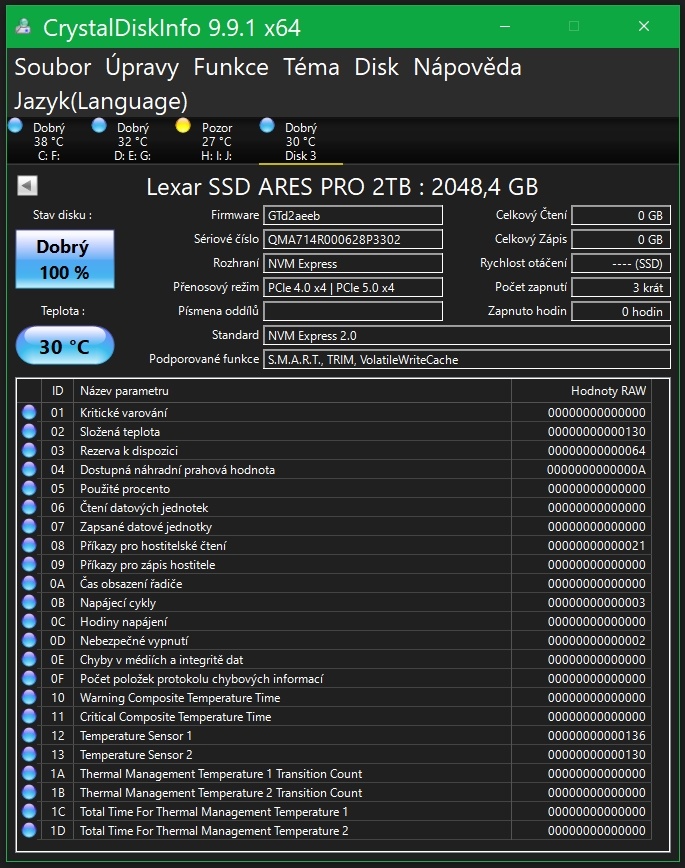Open the Úpravy menu
Screen dimensions: 685x868
point(142,68)
